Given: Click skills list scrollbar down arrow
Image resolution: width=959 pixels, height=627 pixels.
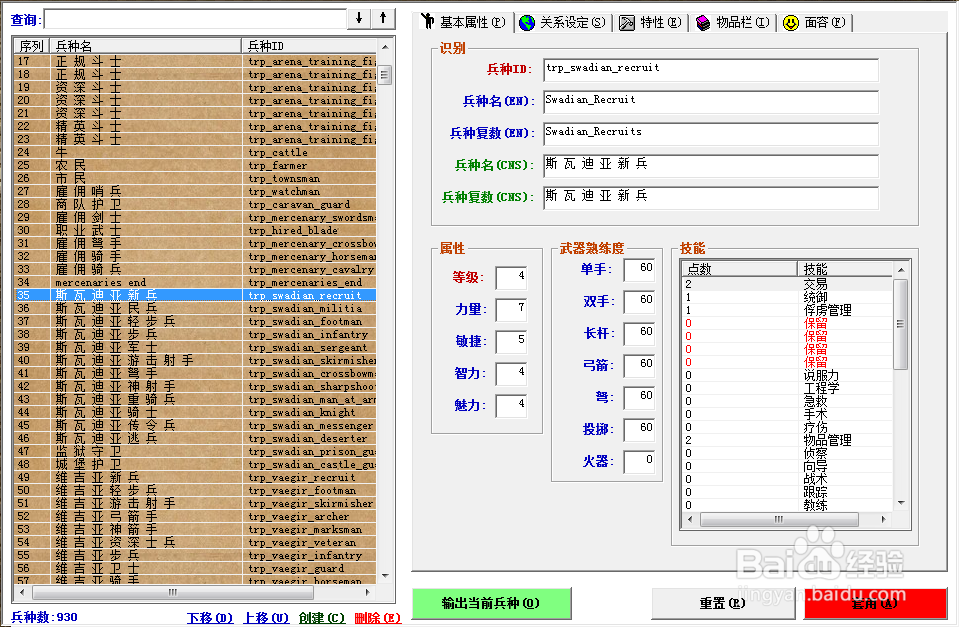Looking at the screenshot, I should click(x=901, y=503).
